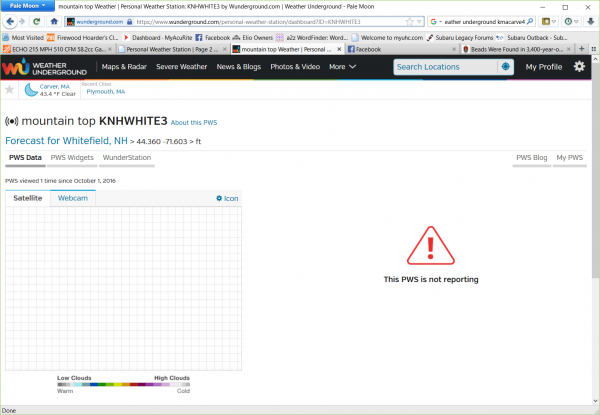Viewport: 600px width, 415px height.
Task: Open the Elio Owners bookmark
Action: tap(253, 37)
